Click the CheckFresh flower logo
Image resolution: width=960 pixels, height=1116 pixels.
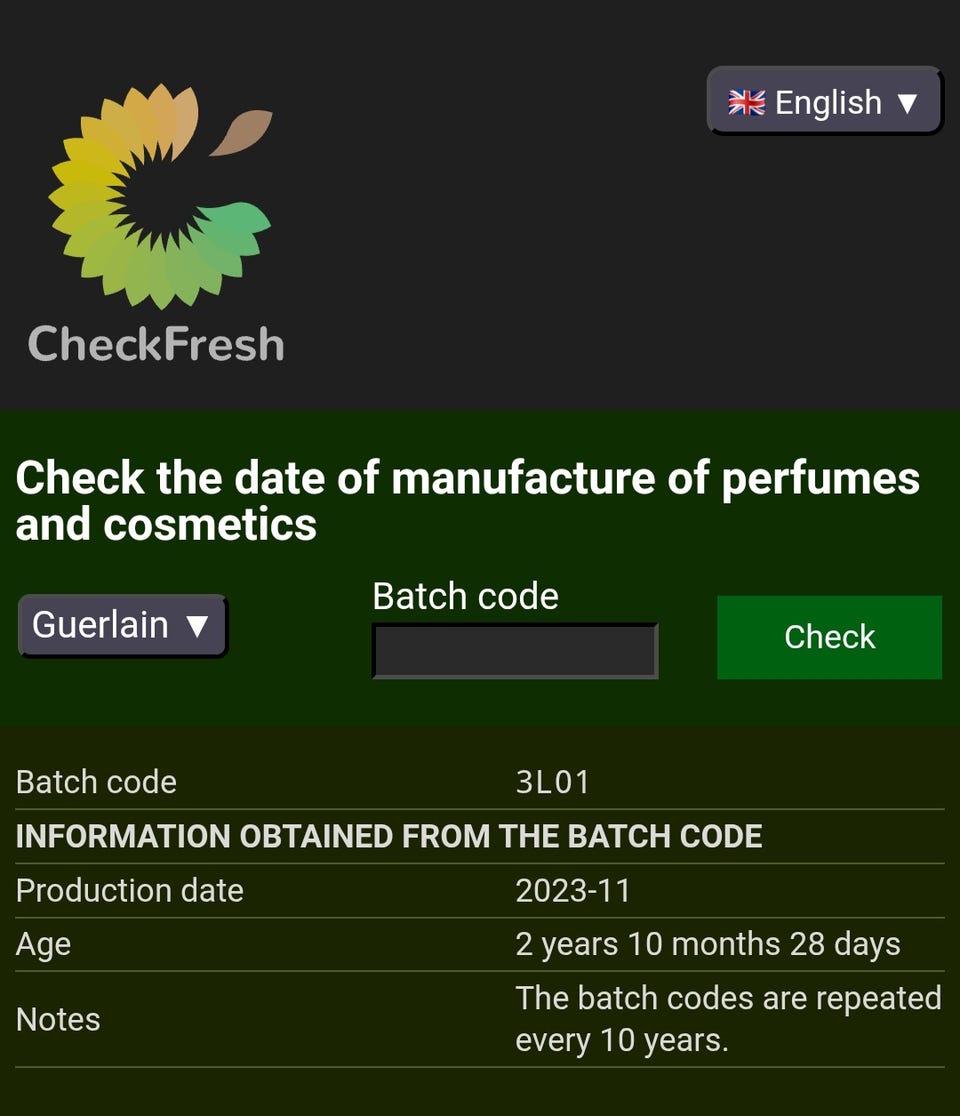160,196
